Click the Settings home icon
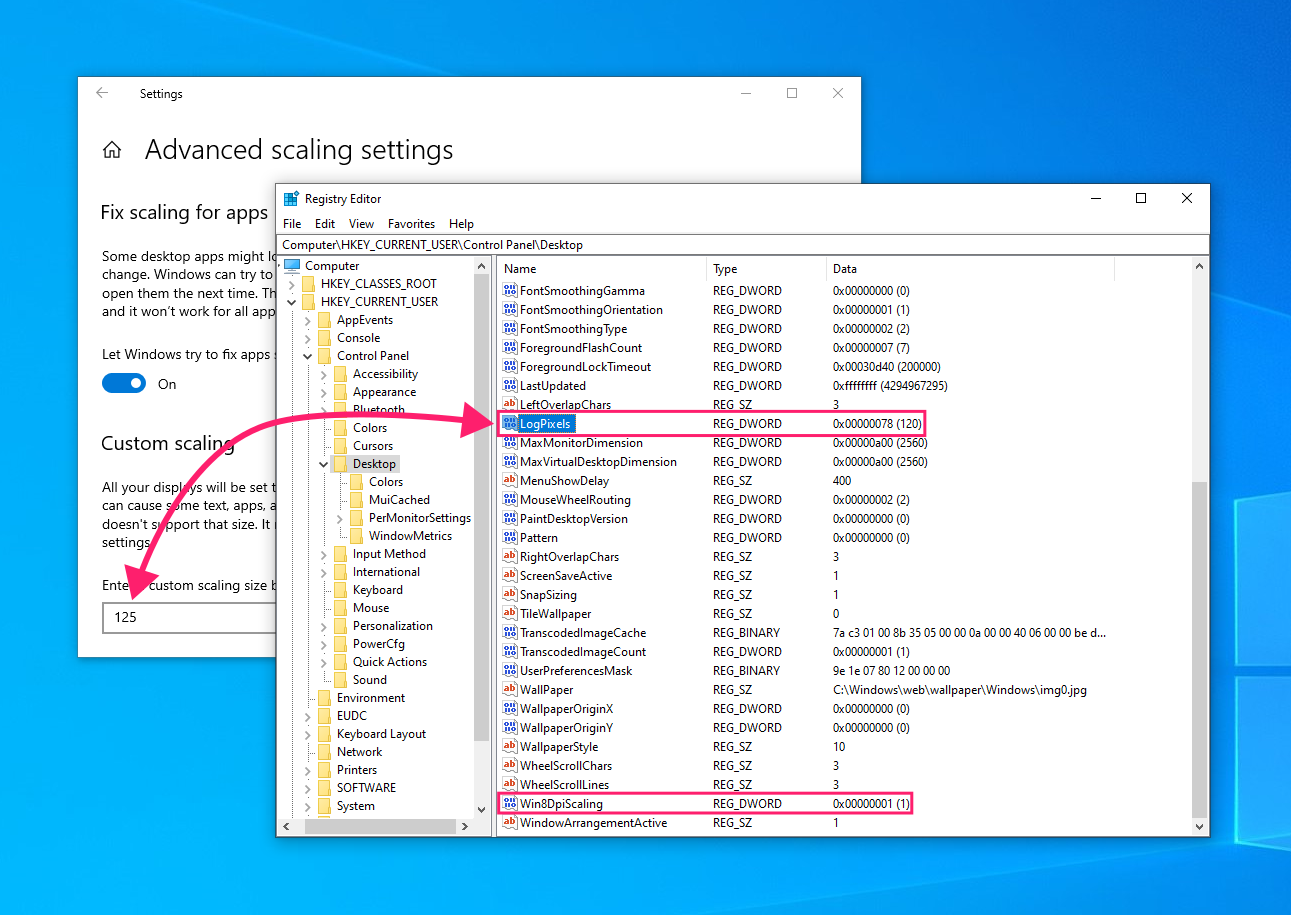This screenshot has width=1291, height=915. point(112,150)
